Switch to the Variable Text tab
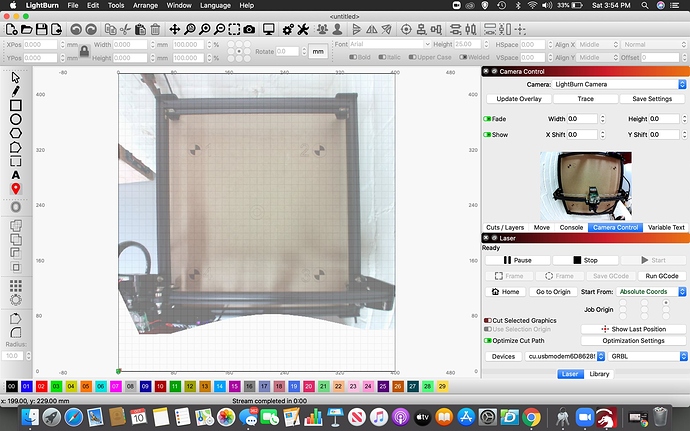This screenshot has height=431, width=690. pyautogui.click(x=666, y=228)
